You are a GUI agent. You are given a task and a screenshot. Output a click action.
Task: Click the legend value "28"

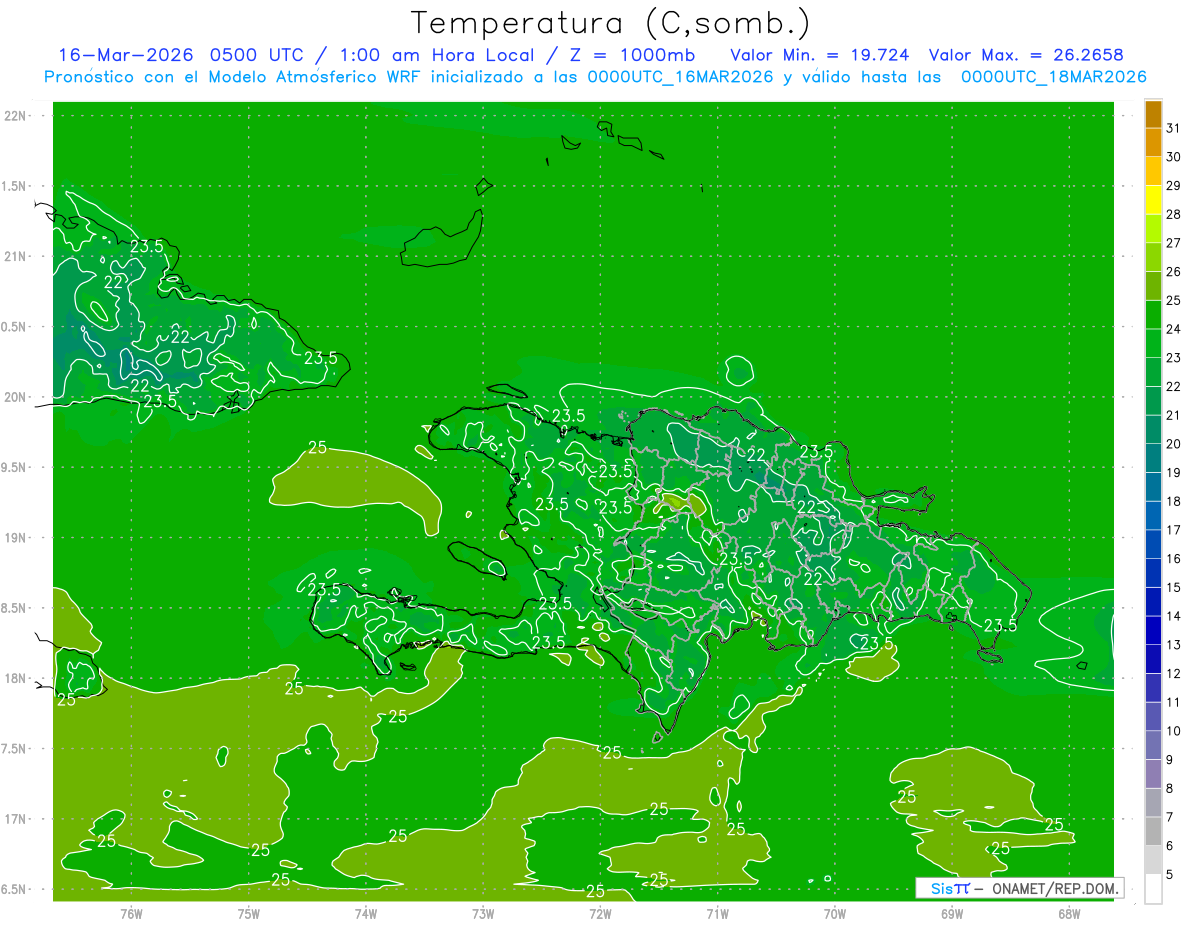point(1174,214)
